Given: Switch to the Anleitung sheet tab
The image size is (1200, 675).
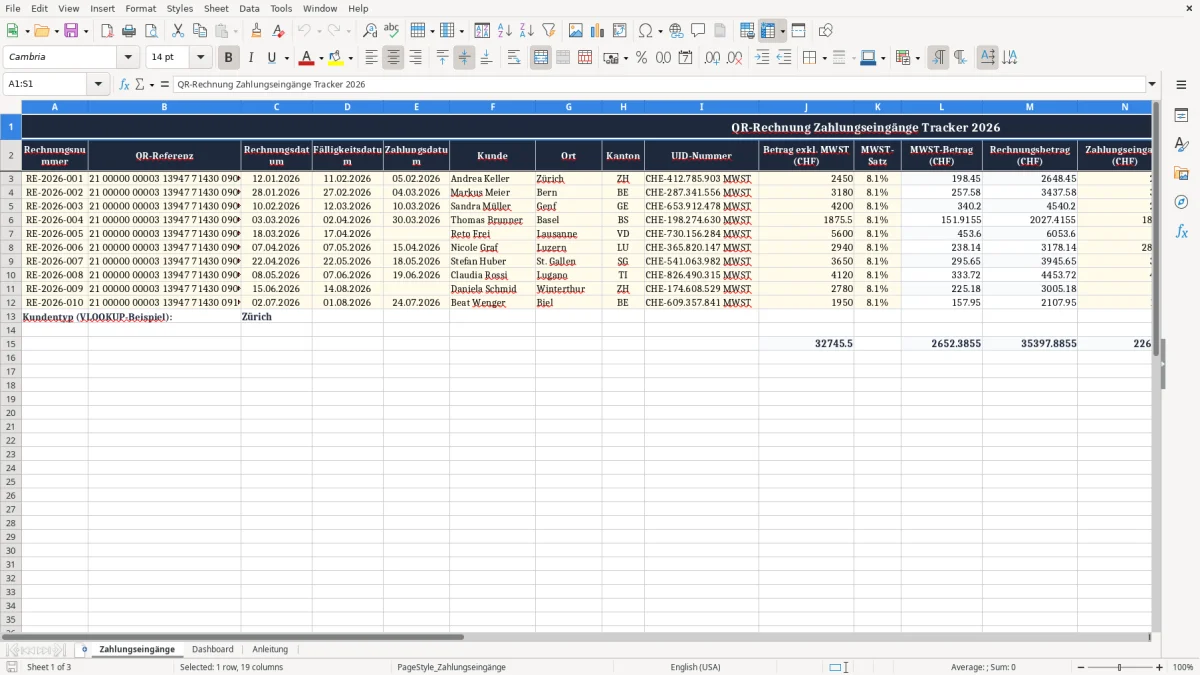Looking at the screenshot, I should (x=270, y=649).
